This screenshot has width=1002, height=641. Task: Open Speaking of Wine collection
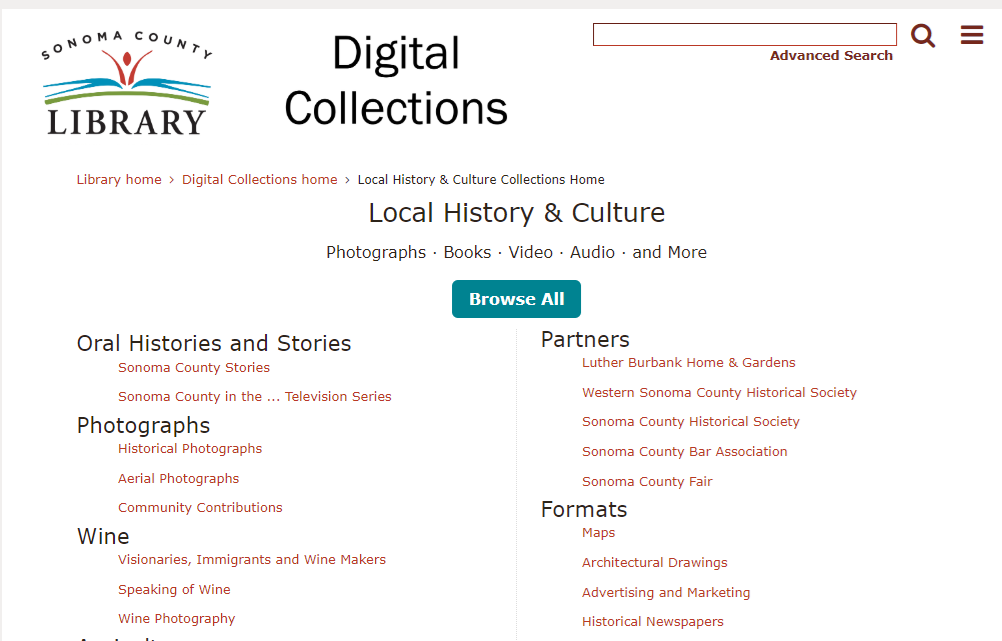(x=174, y=590)
